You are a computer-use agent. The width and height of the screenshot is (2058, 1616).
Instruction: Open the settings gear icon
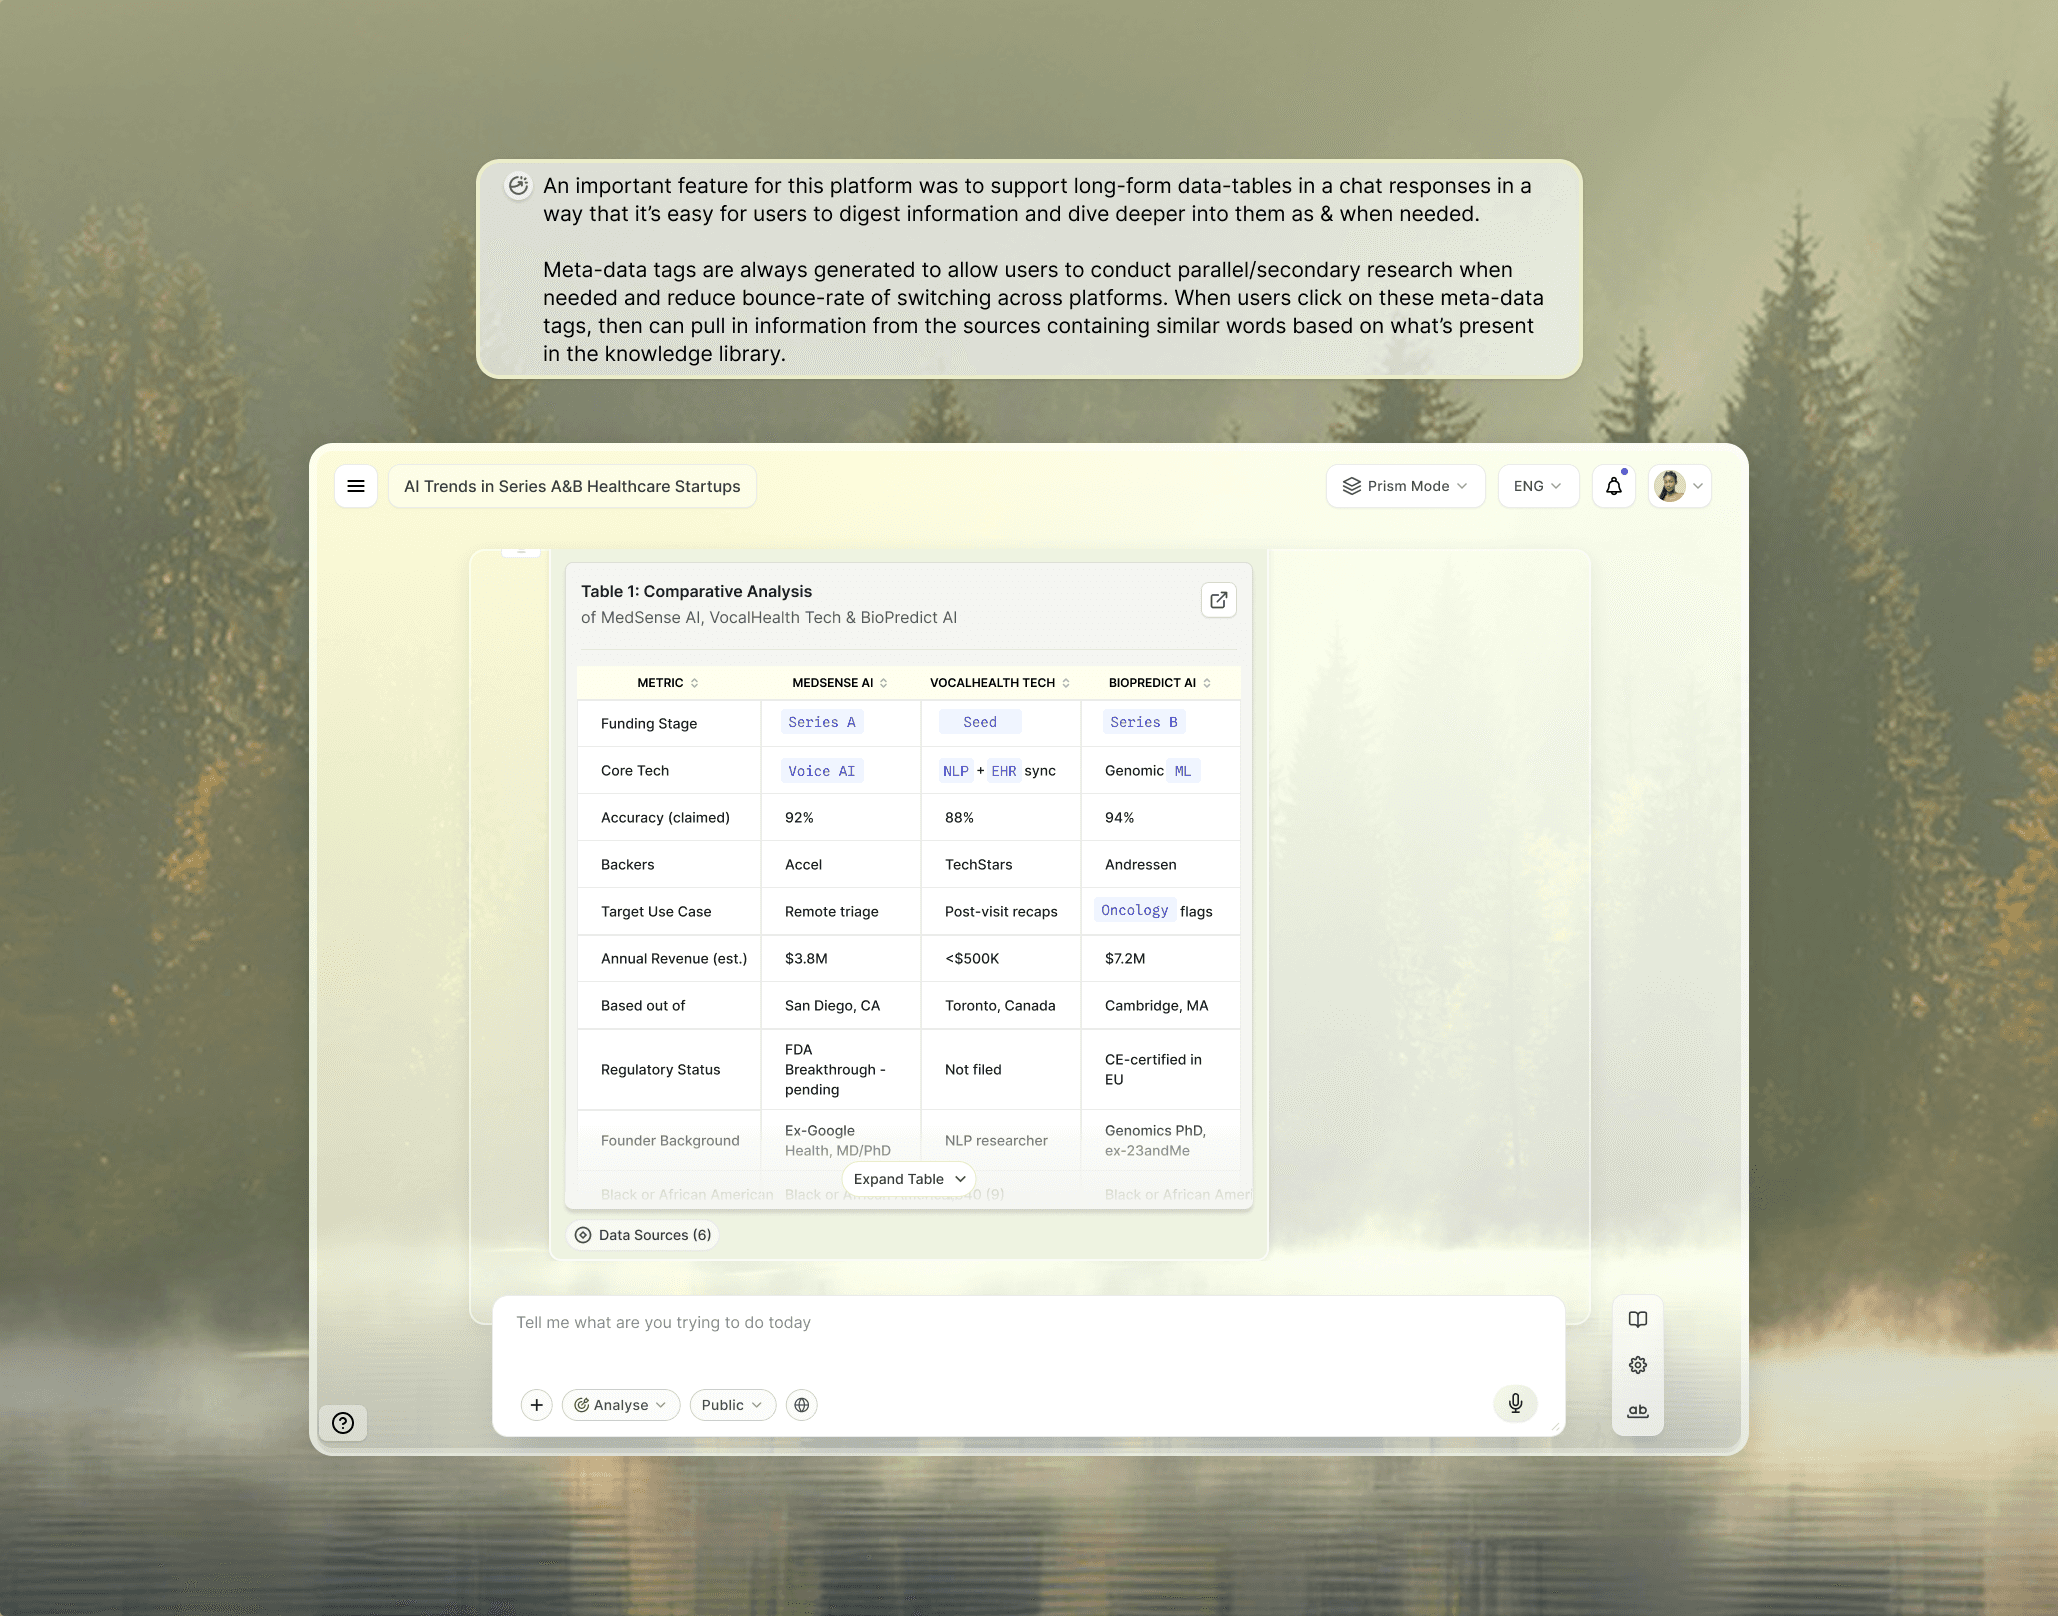tap(1637, 1365)
